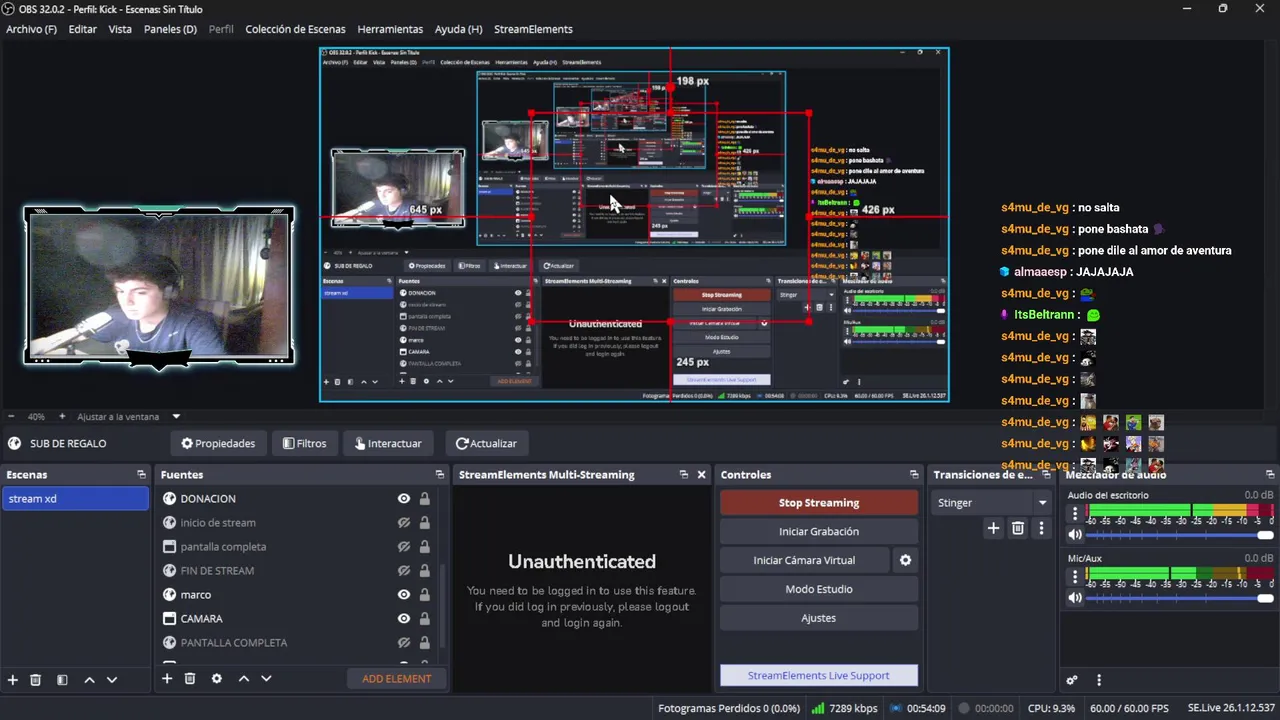This screenshot has height=720, width=1280.
Task: Click StreamElements Live Support
Action: [x=819, y=675]
